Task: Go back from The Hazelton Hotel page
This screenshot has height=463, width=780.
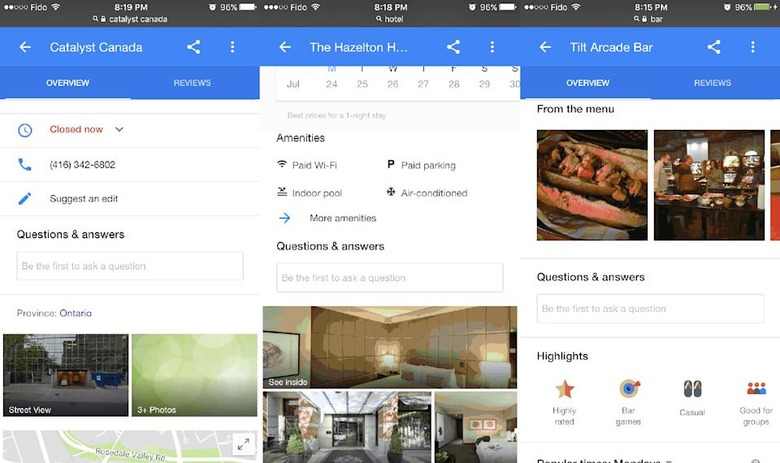Action: point(285,47)
